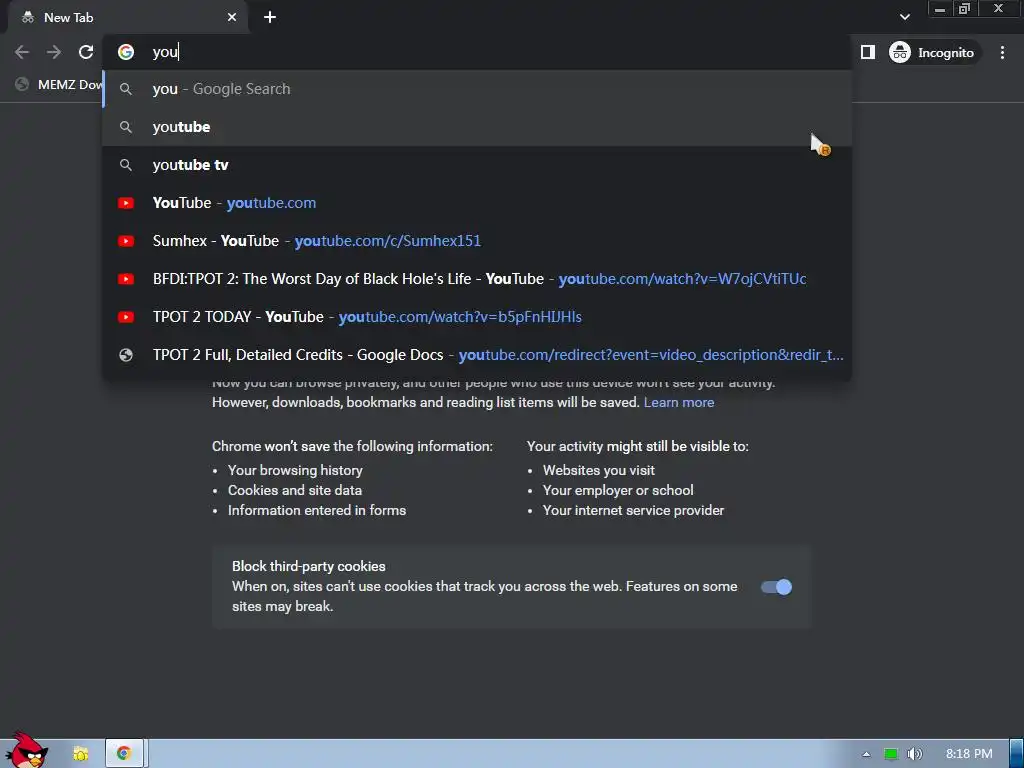
Task: Click 'Cookies and site data' bullet text
Action: point(295,490)
